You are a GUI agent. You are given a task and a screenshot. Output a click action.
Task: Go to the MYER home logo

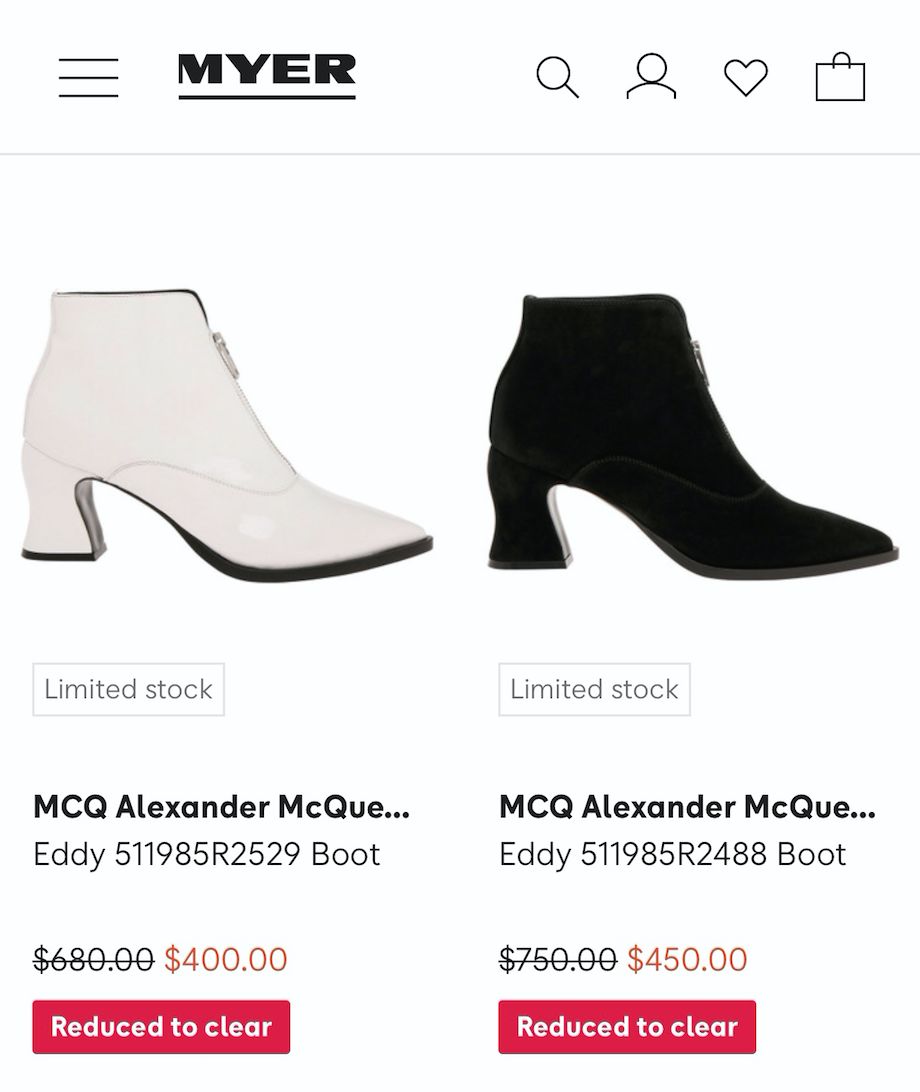pyautogui.click(x=266, y=75)
